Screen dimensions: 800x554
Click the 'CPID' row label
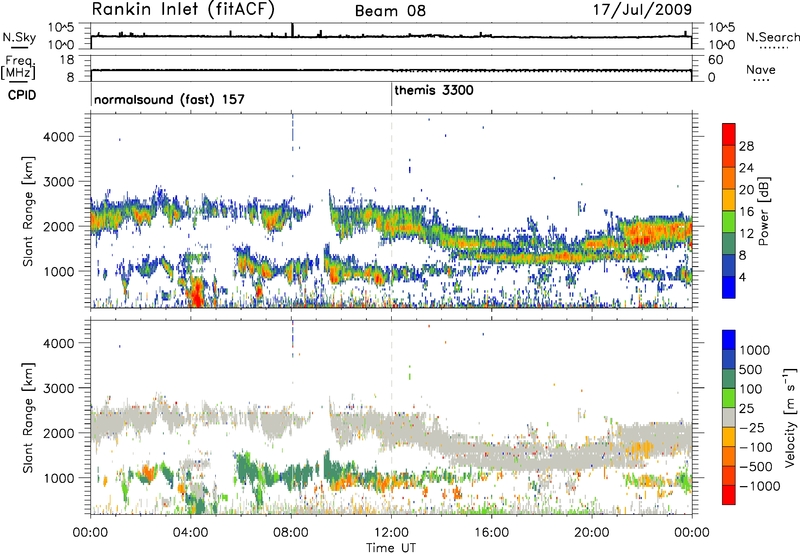22,95
